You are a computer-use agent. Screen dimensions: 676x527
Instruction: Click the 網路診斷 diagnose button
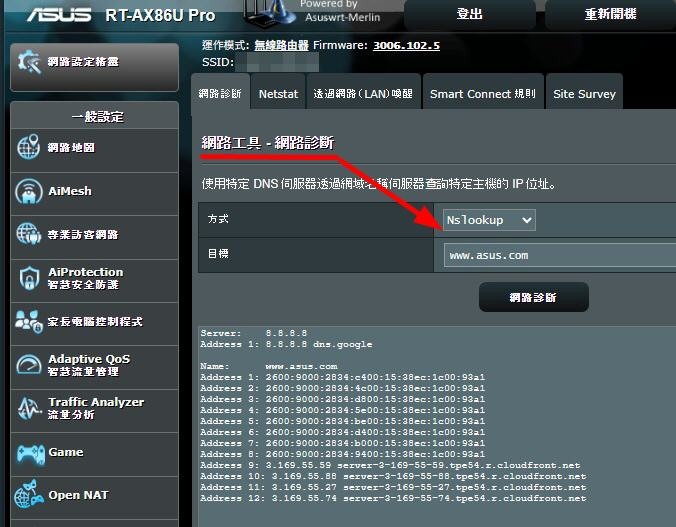click(533, 297)
